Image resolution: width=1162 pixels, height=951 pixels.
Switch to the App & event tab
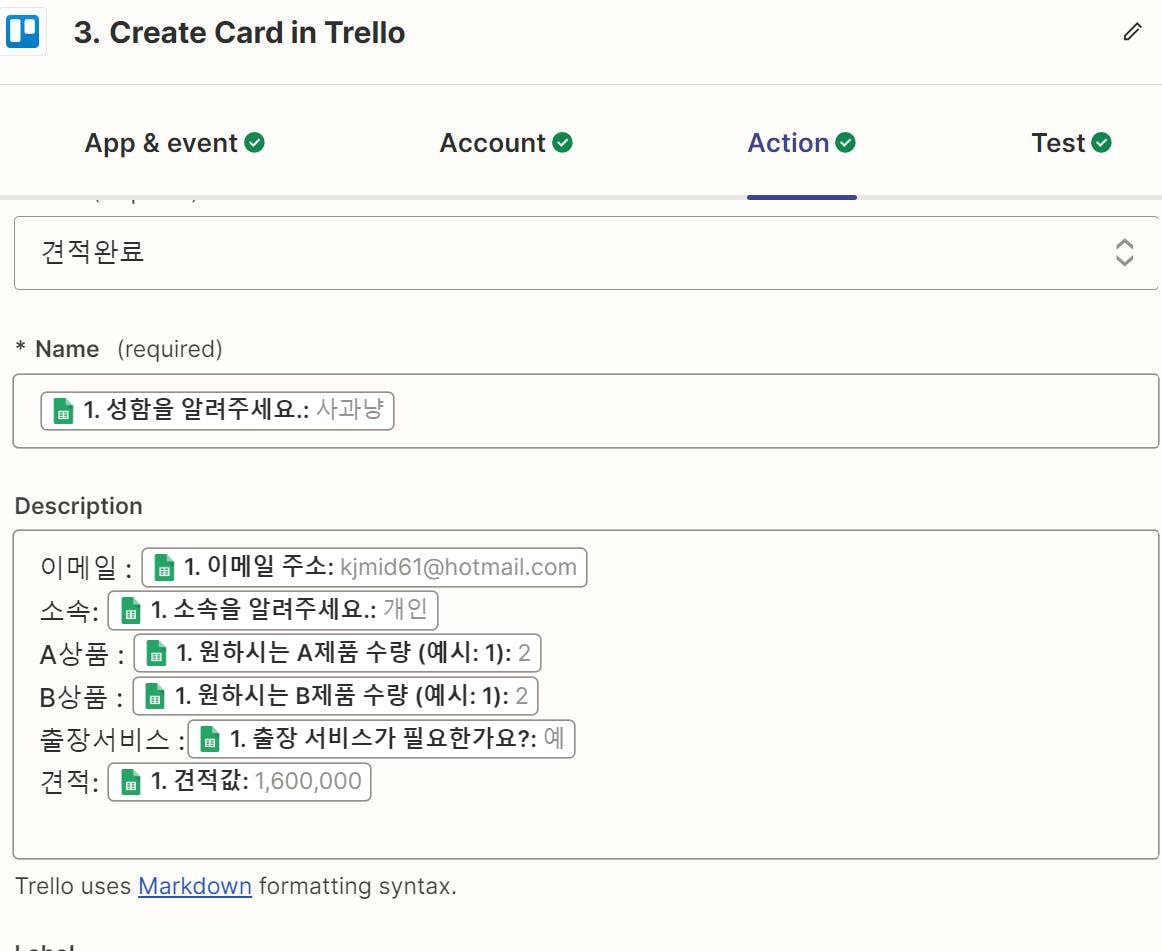tap(162, 143)
